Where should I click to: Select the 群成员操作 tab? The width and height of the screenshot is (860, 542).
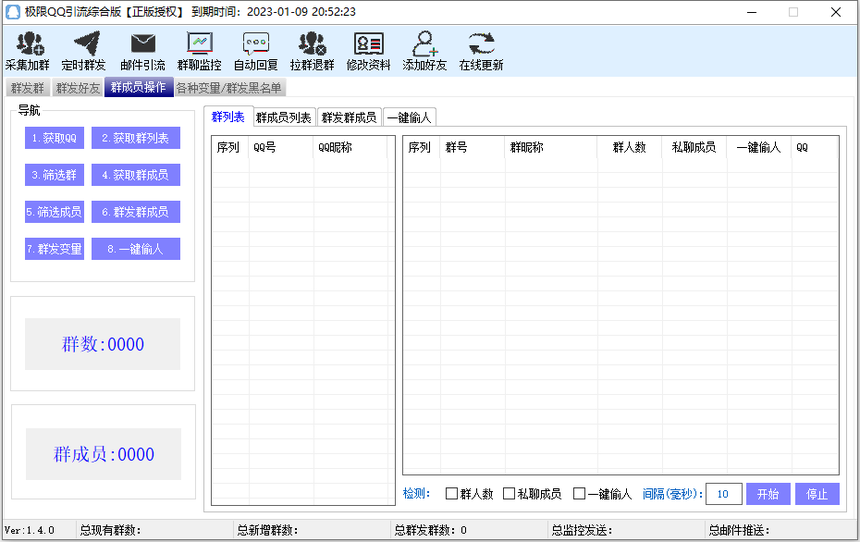click(x=138, y=87)
